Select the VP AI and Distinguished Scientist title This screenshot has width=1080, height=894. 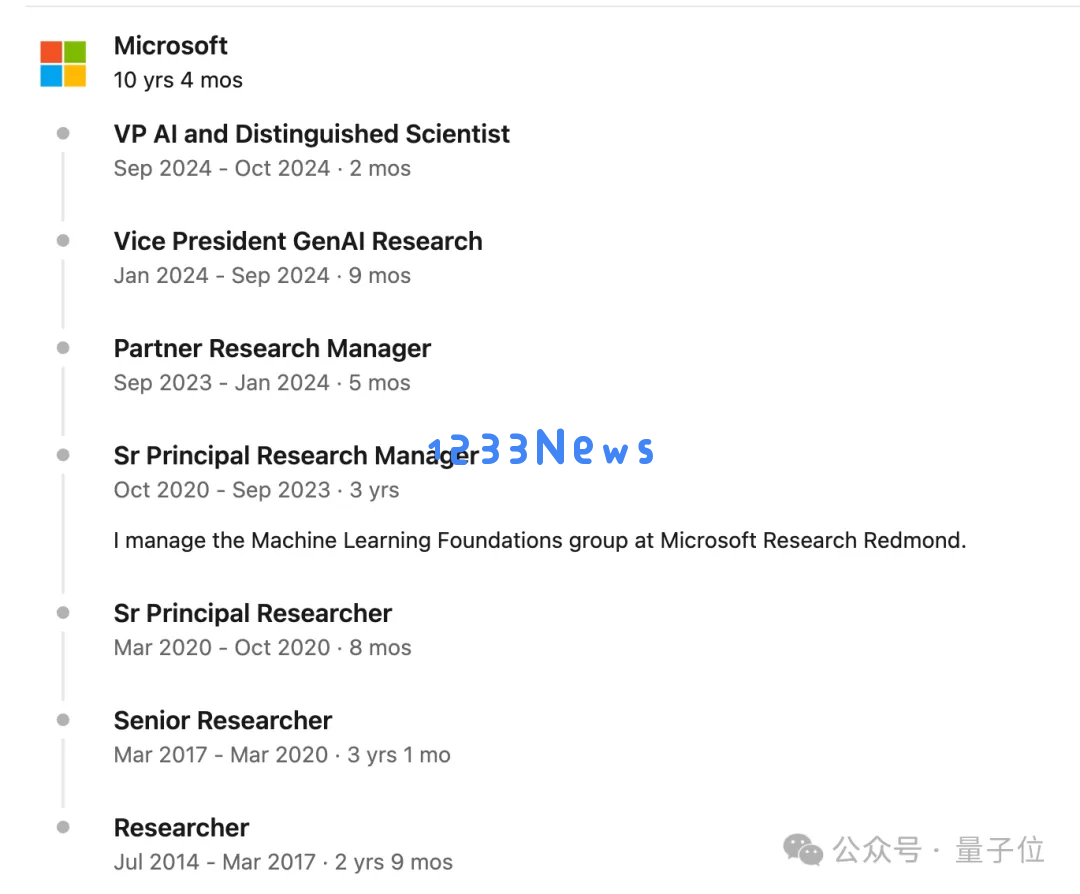click(x=311, y=134)
